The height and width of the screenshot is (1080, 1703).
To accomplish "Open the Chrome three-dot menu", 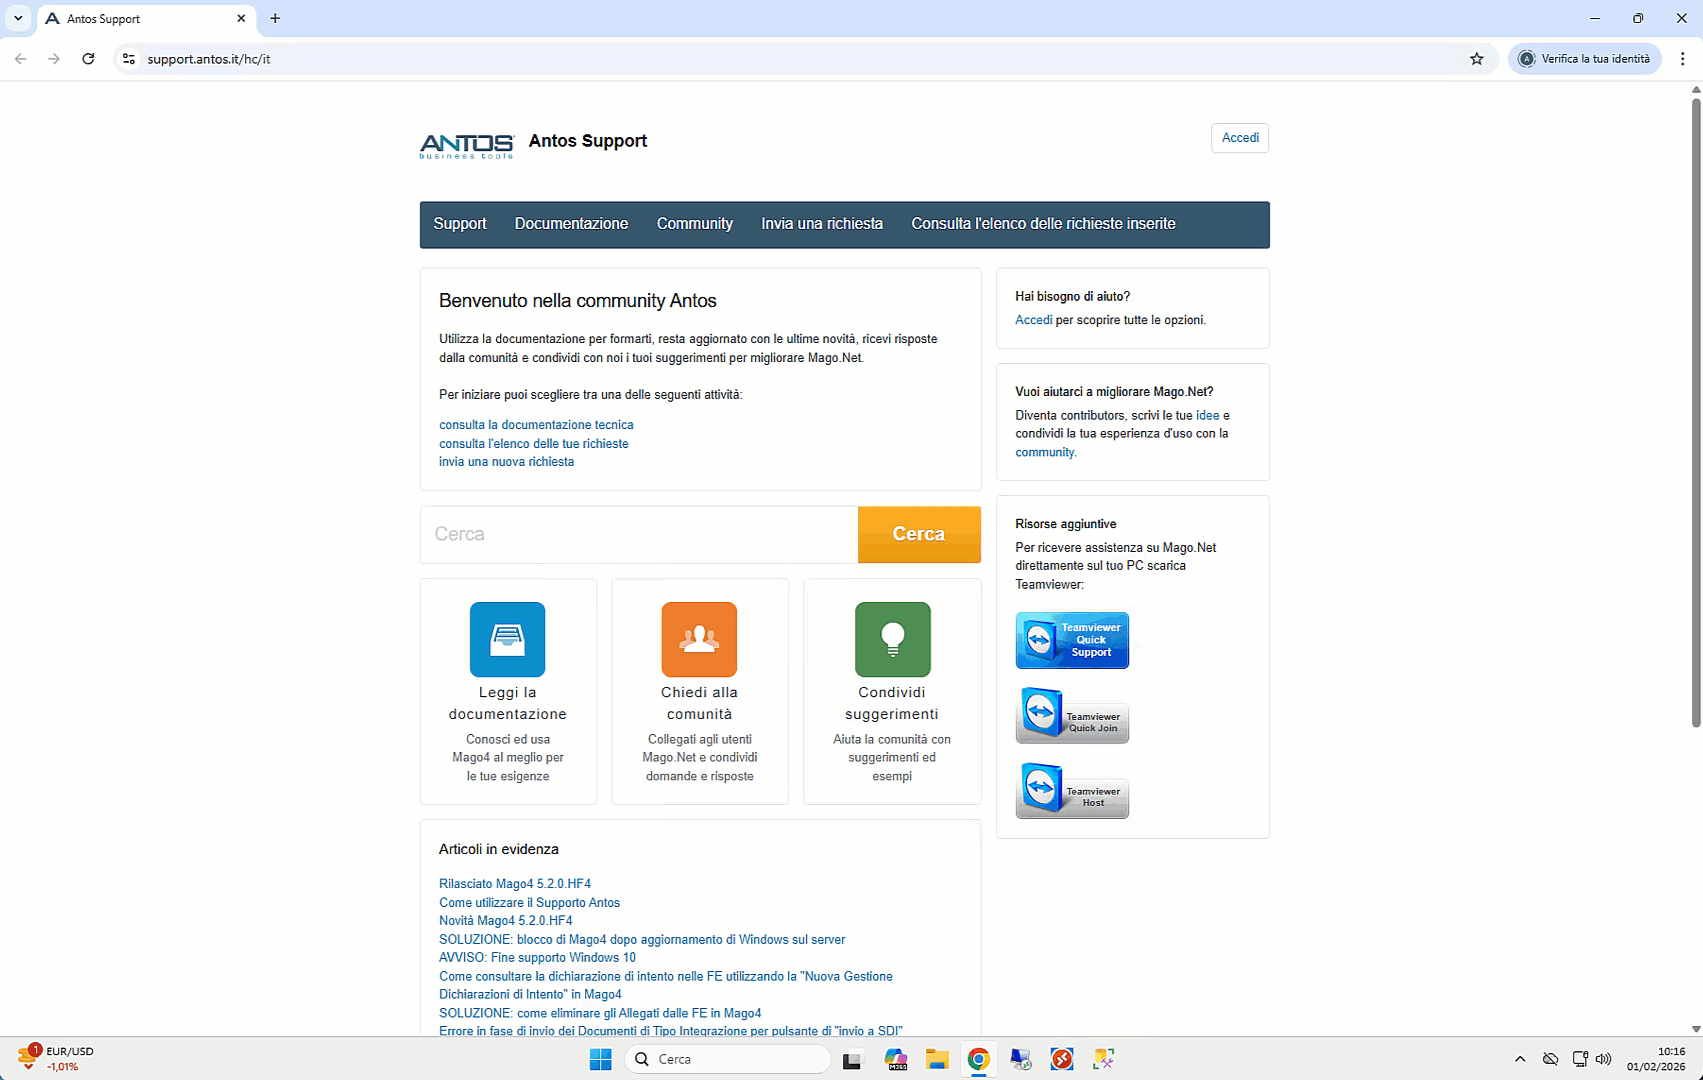I will [x=1683, y=59].
